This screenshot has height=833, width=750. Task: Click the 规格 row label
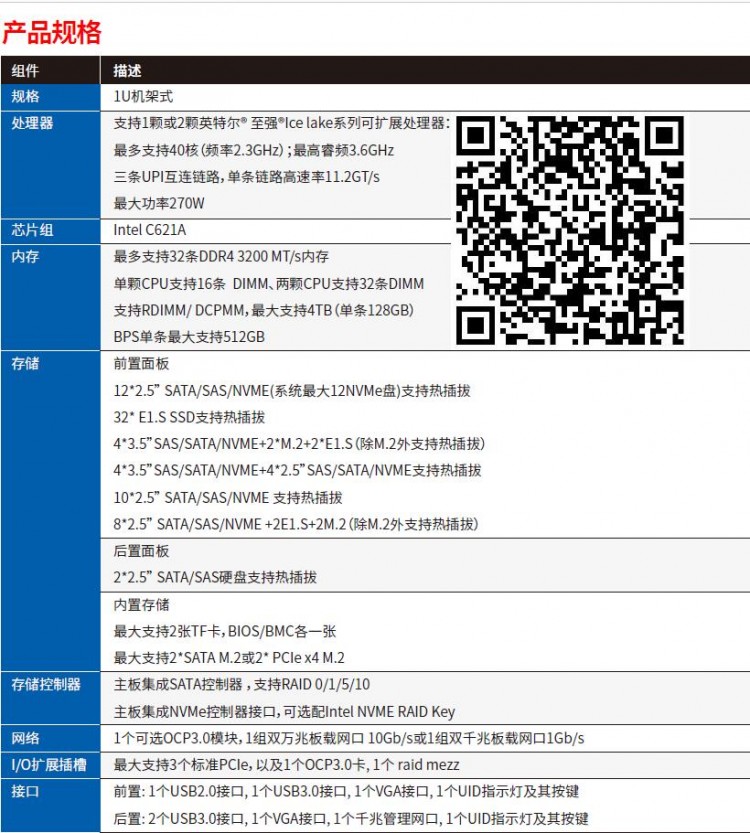tap(25, 97)
